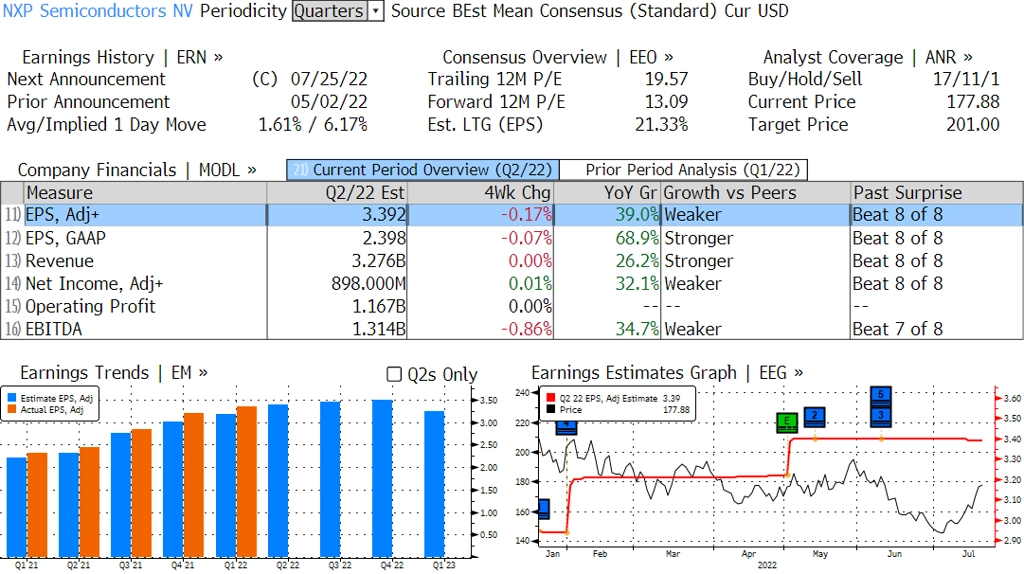Click the blue '2' event marker on the graph
Screen dimensions: 1024x574
click(814, 417)
